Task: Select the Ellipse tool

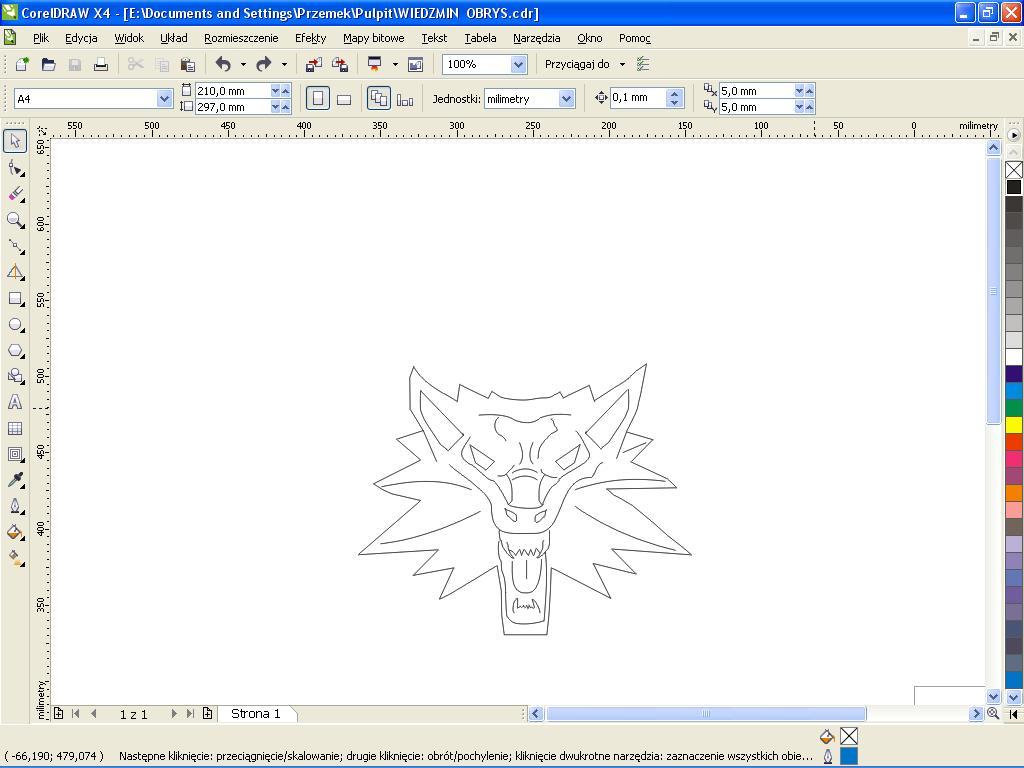Action: pos(15,325)
